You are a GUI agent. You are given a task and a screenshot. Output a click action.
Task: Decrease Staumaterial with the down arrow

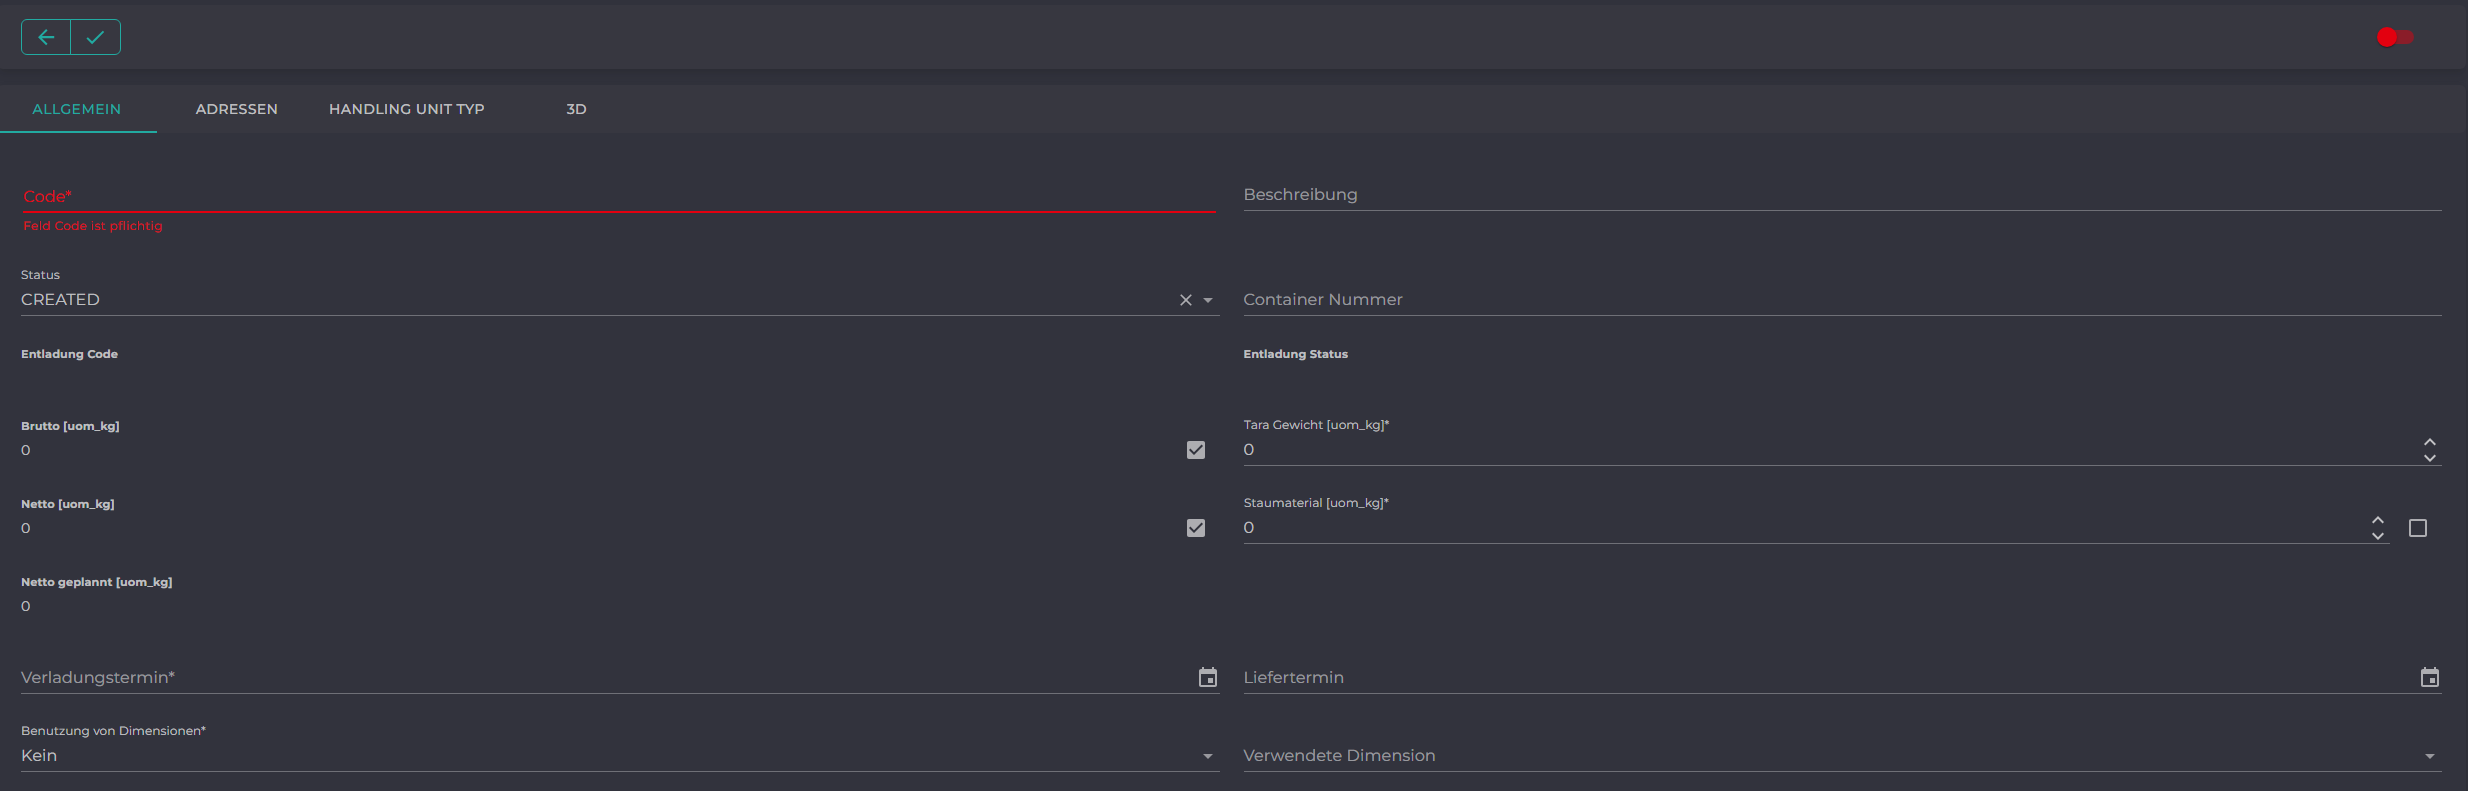pyautogui.click(x=2378, y=536)
